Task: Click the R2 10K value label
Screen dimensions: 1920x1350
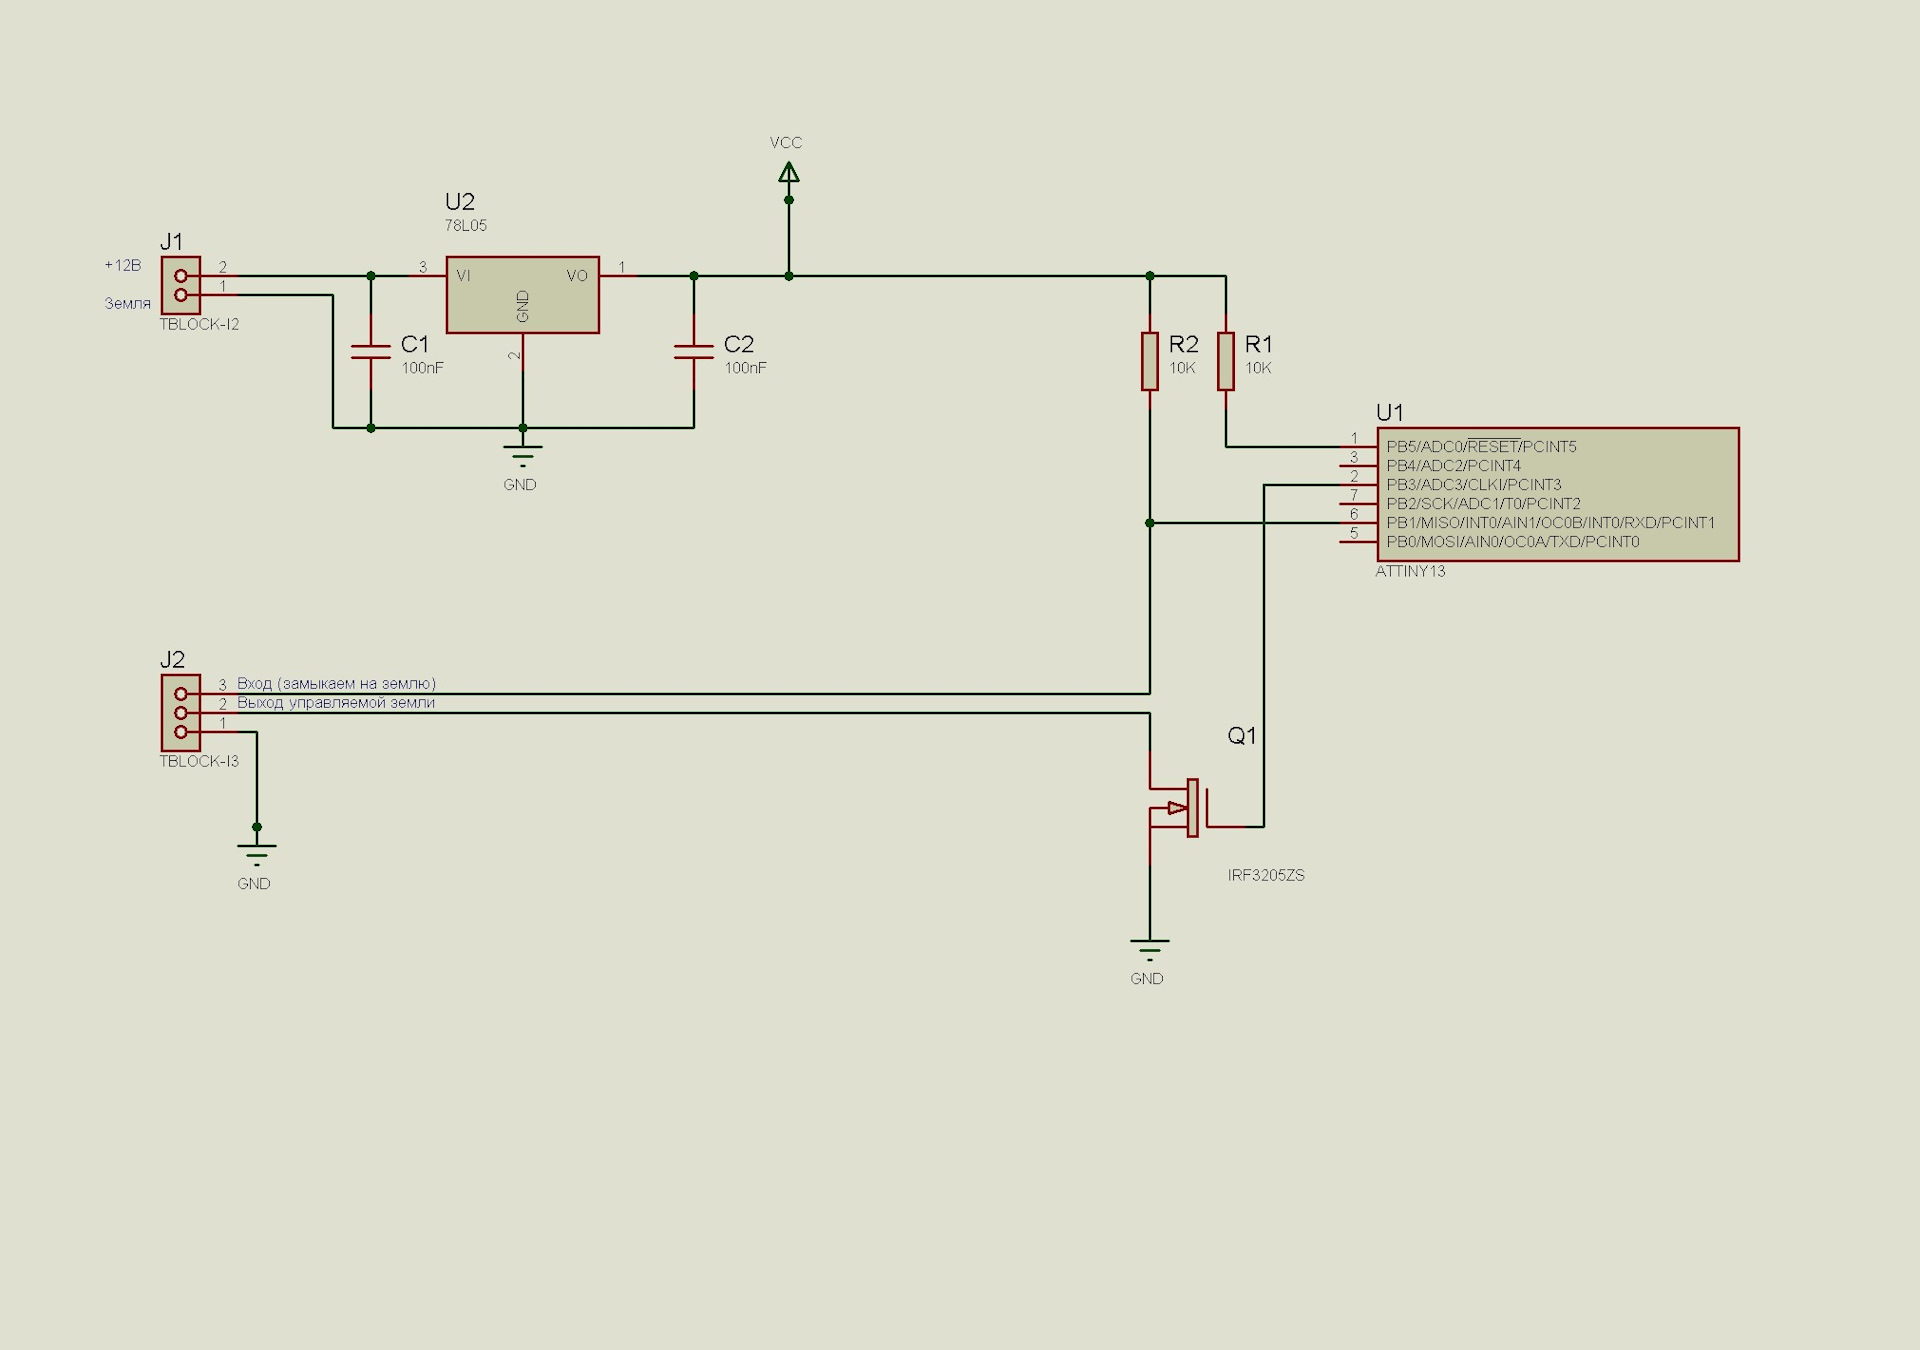Action: pos(1182,368)
